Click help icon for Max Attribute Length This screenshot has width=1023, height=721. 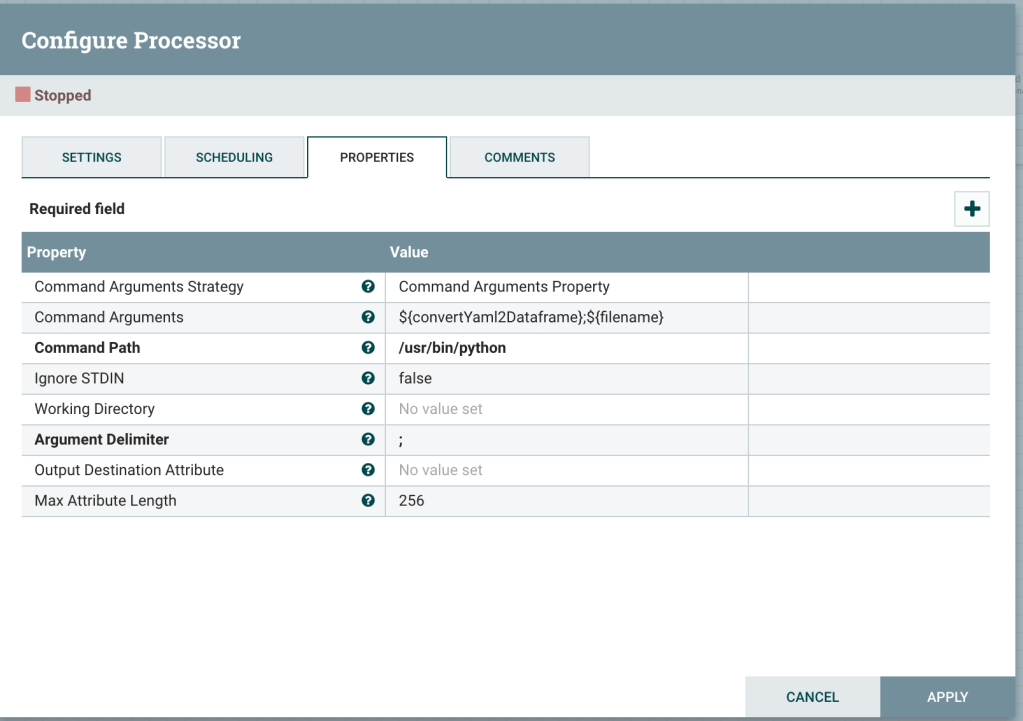(368, 500)
